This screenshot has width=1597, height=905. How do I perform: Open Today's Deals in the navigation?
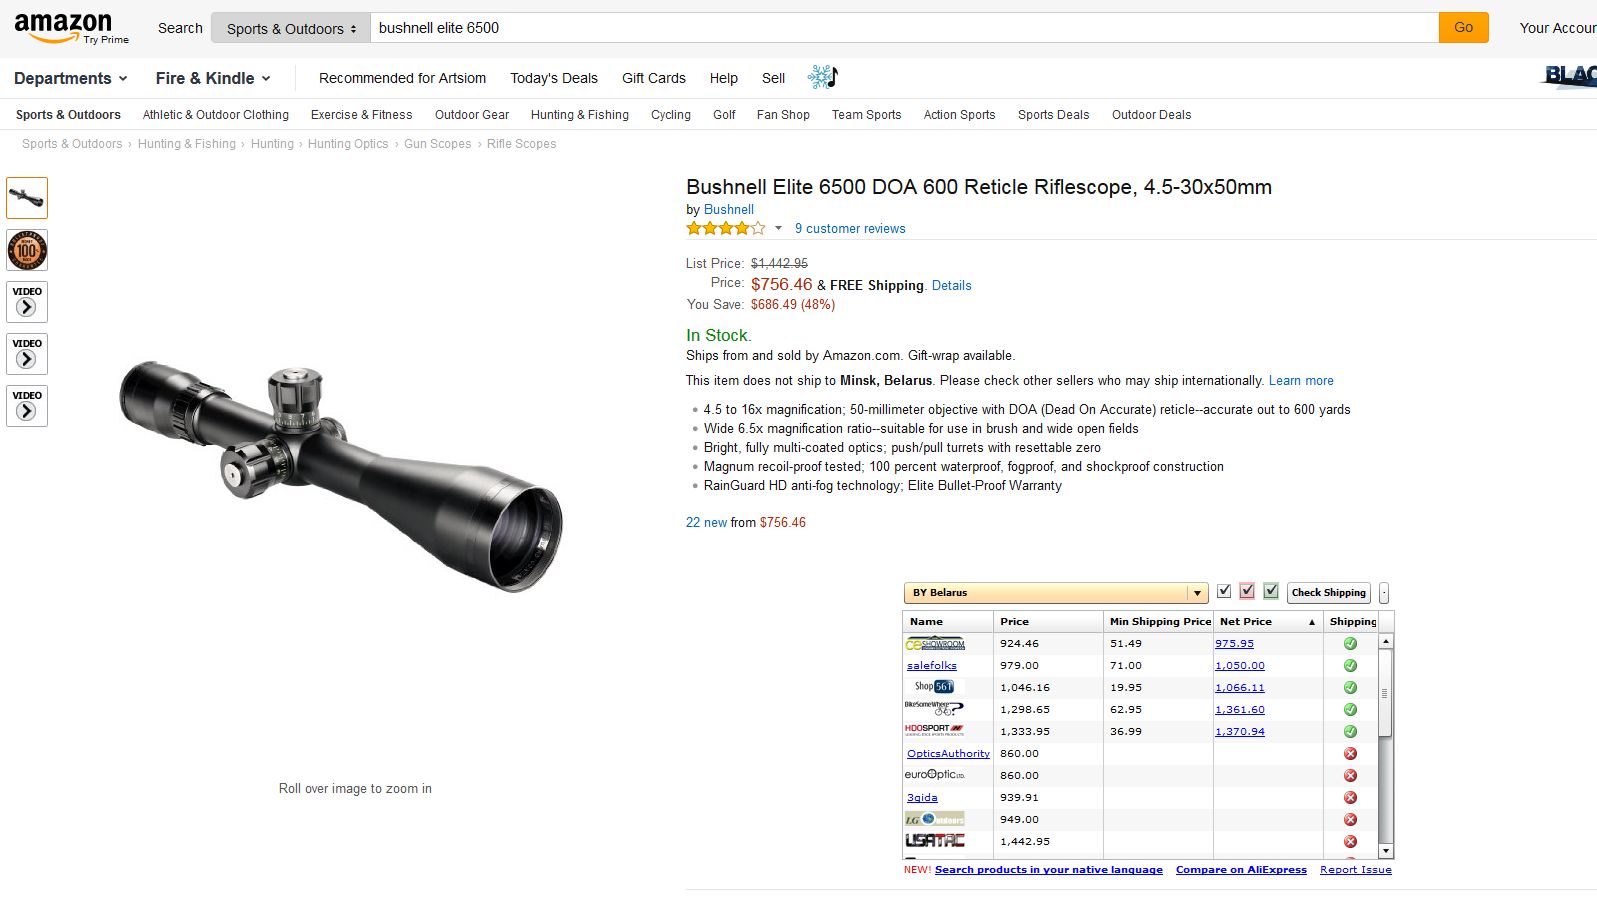point(554,78)
